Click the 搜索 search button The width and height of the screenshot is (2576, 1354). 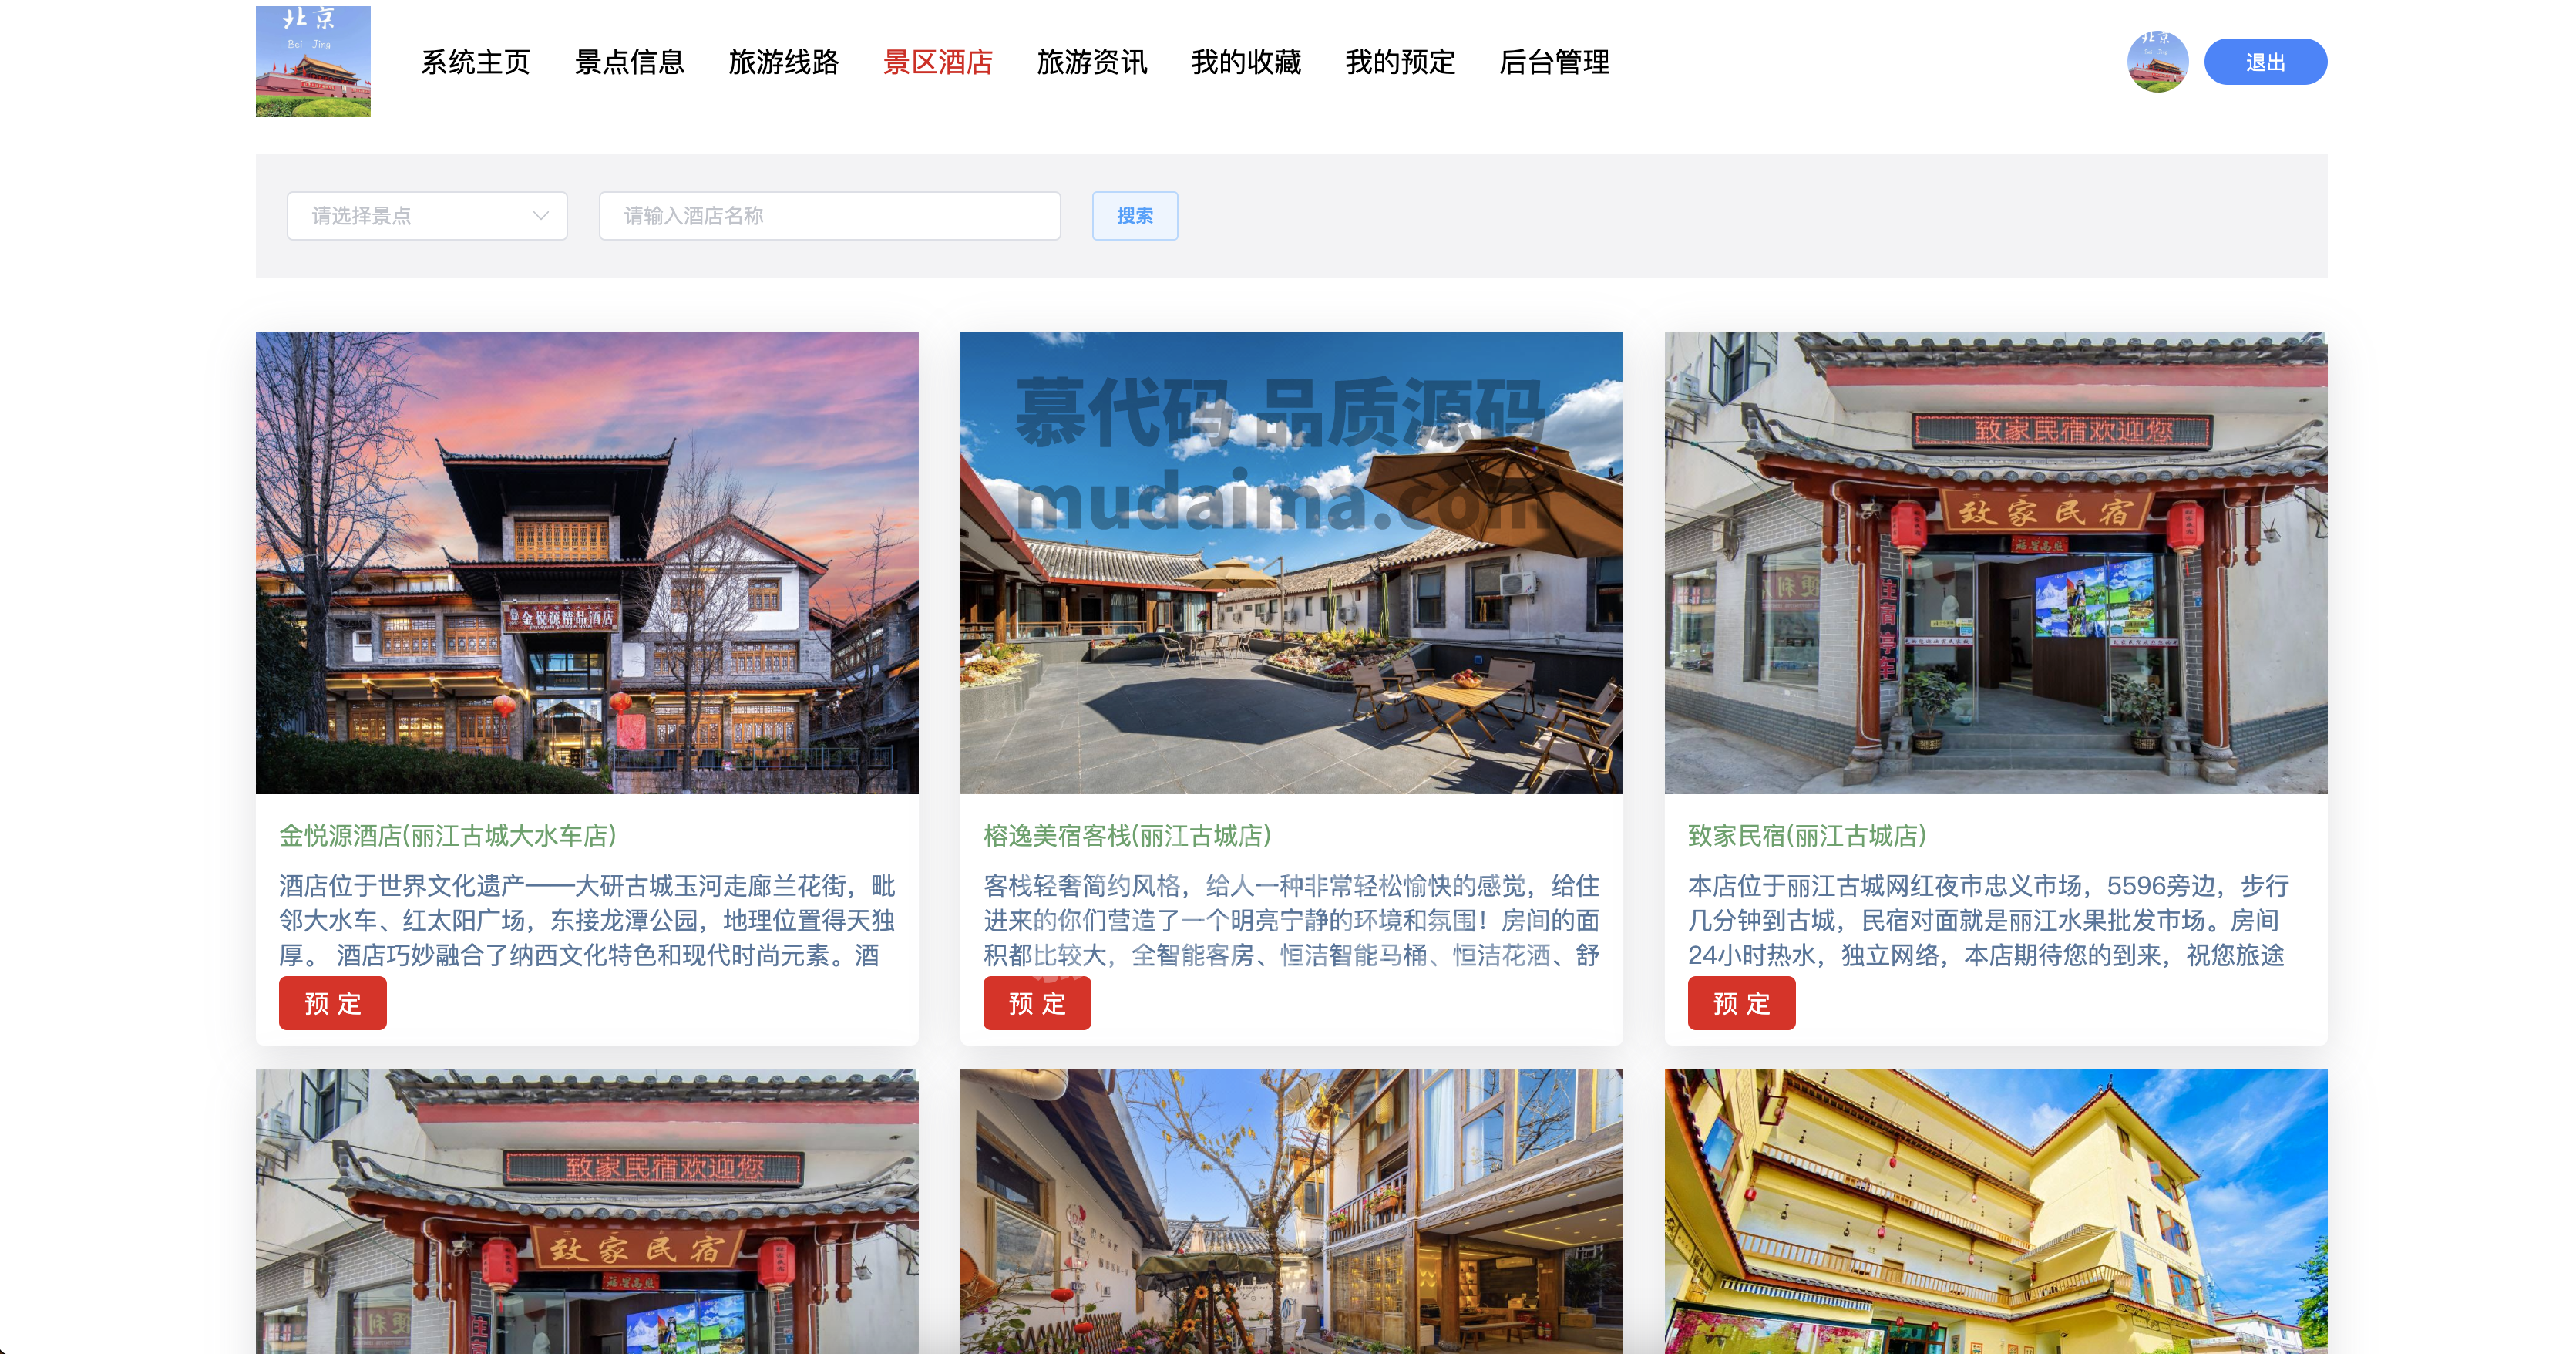click(1134, 215)
